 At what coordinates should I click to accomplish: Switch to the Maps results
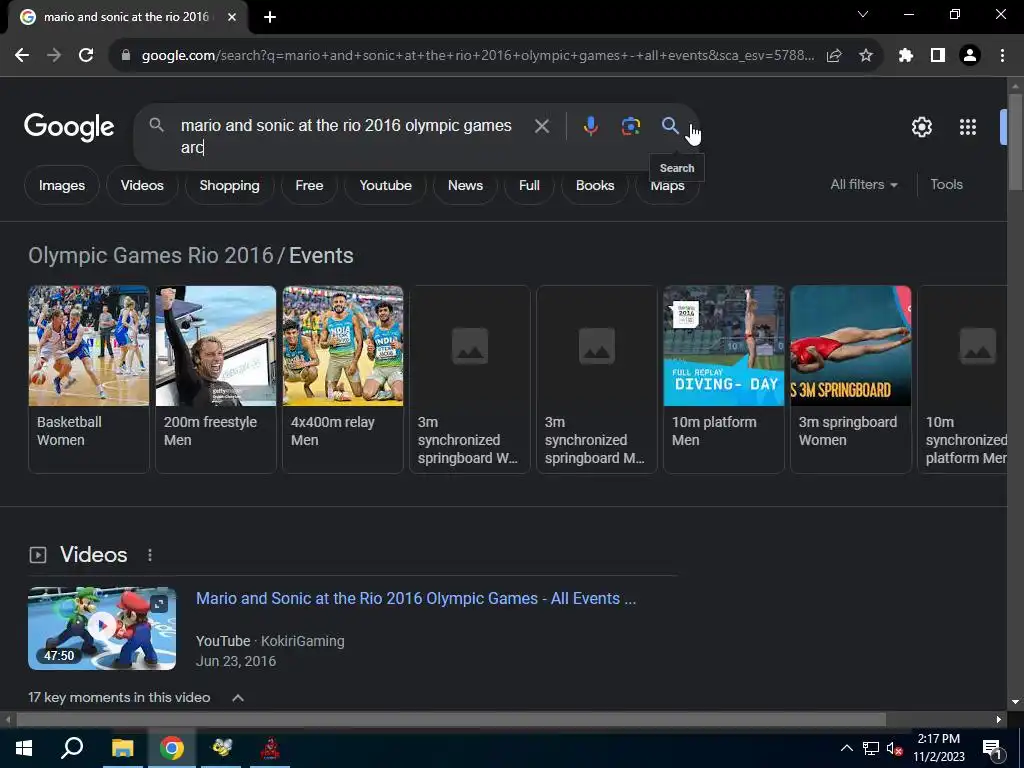pyautogui.click(x=667, y=187)
